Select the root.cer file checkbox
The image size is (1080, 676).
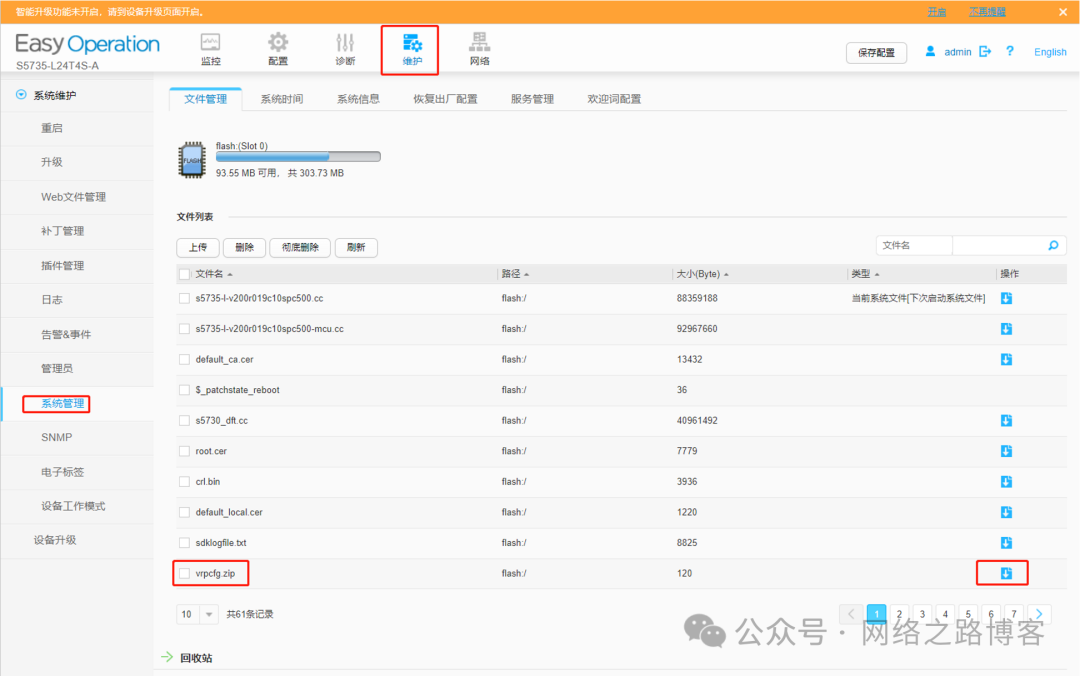[x=184, y=451]
